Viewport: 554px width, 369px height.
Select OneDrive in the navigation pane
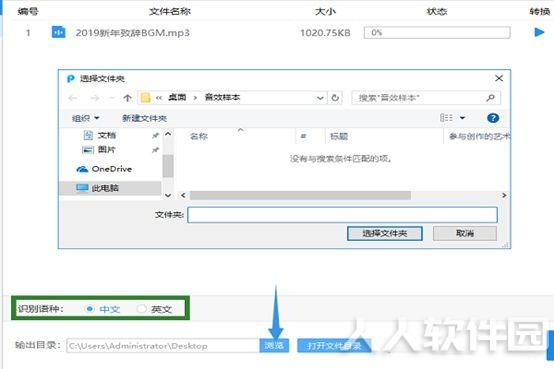112,169
